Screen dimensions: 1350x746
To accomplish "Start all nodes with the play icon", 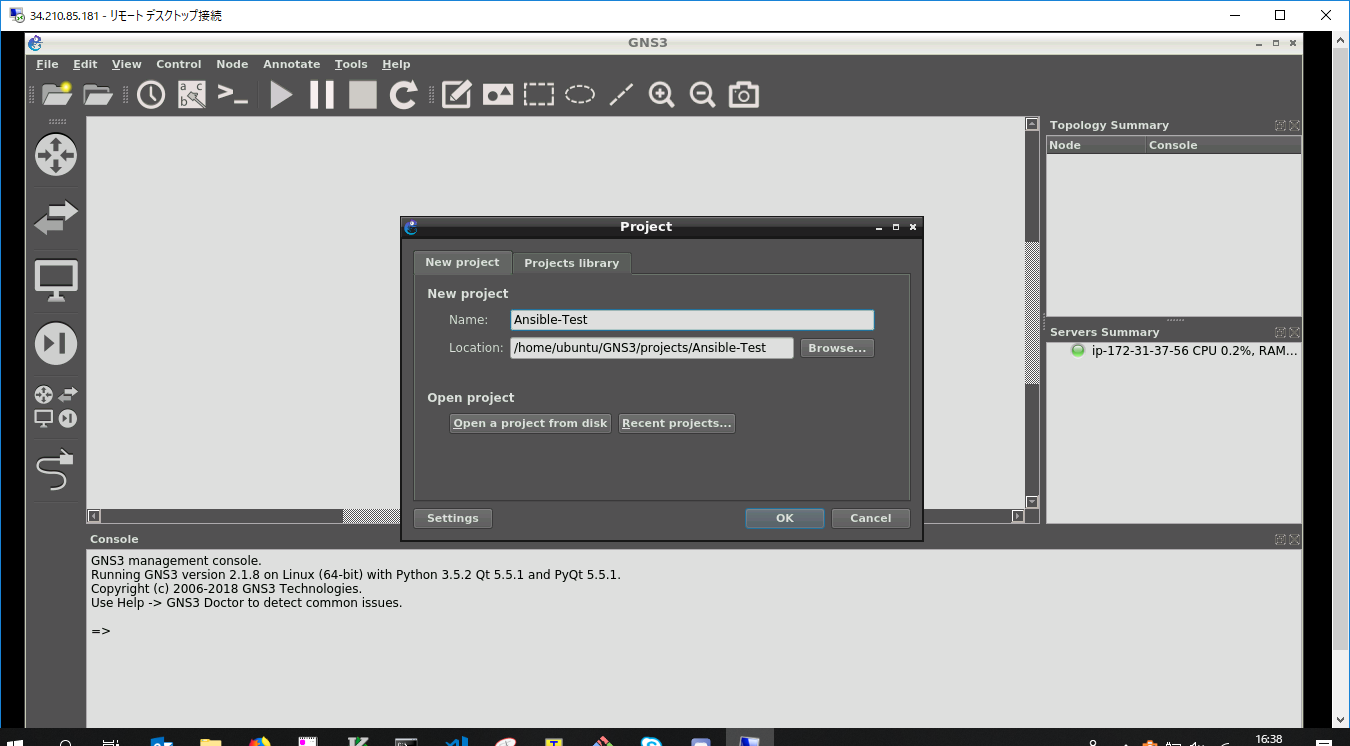I will coord(281,94).
